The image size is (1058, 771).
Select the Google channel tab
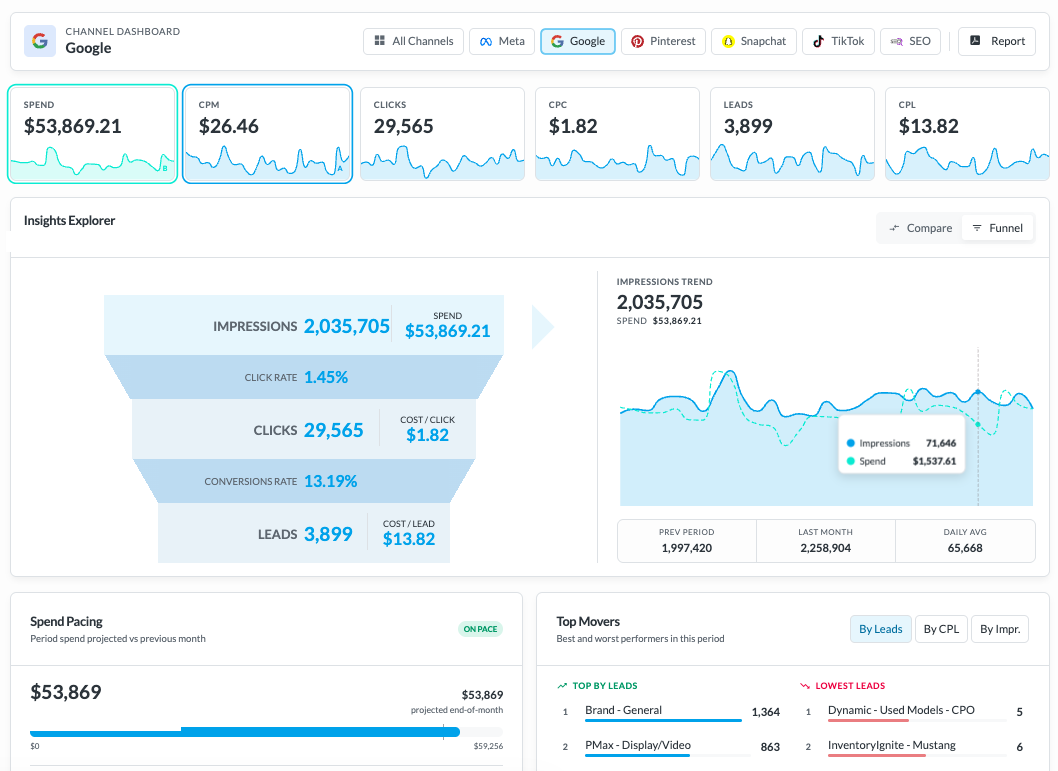point(578,41)
